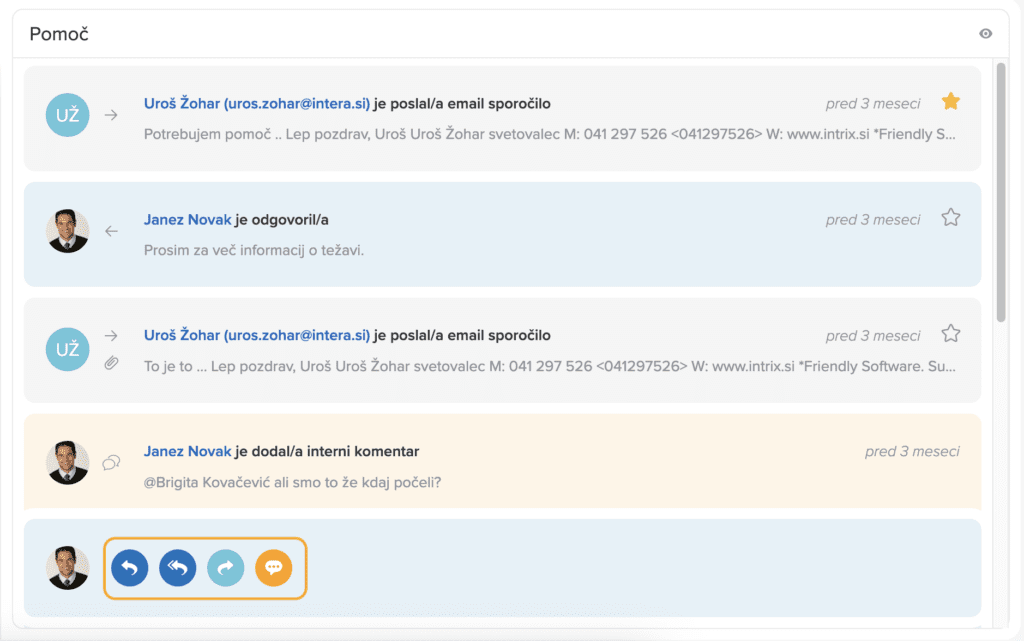Open Janez Novak link in internal comment
Screen dimensions: 1024x641
[x=187, y=452]
